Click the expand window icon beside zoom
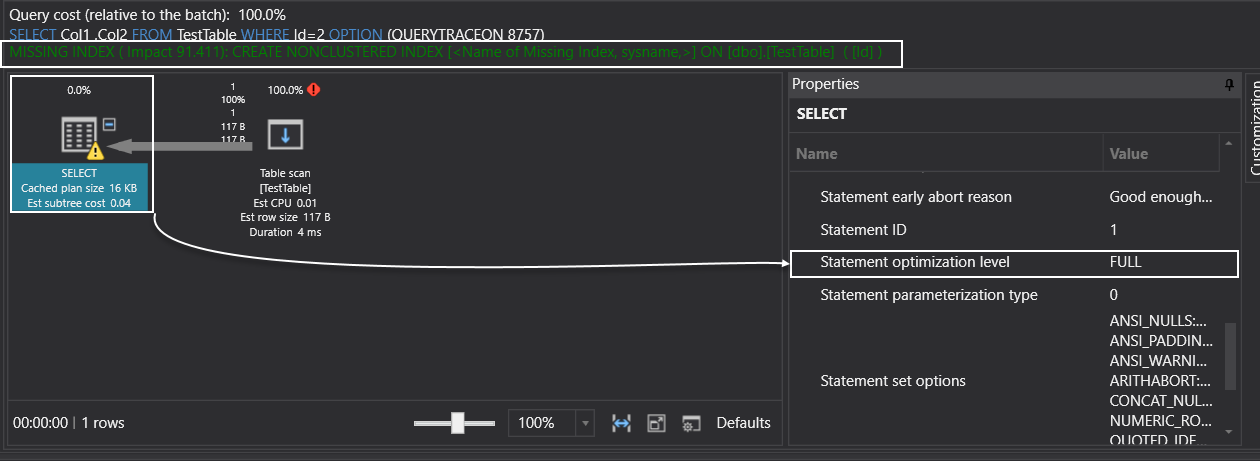Viewport: 1260px width, 461px height. (656, 423)
